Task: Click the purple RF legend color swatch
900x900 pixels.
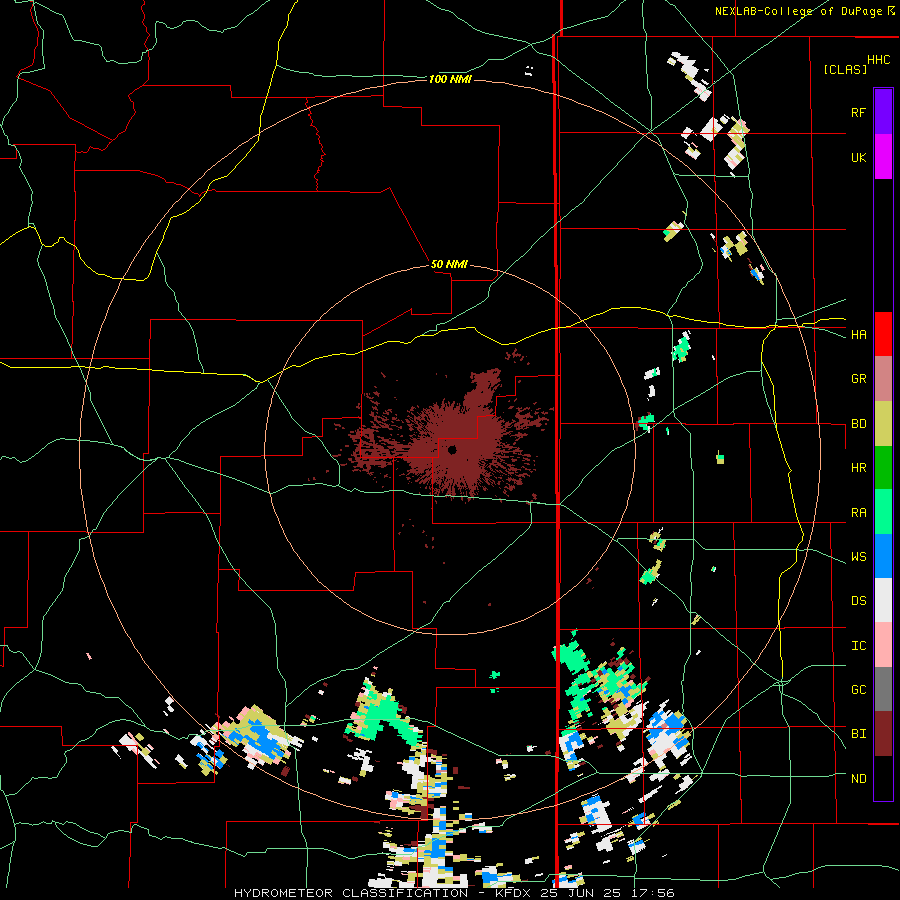Action: pyautogui.click(x=883, y=112)
